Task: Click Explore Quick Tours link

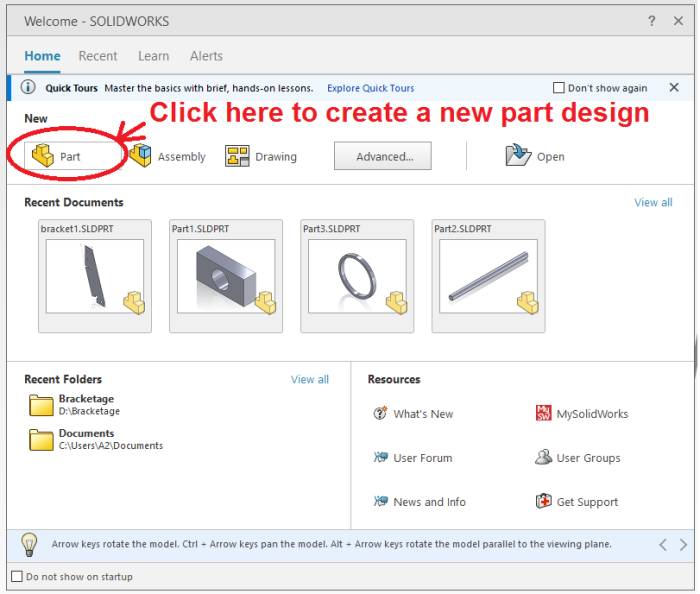Action: coord(370,88)
